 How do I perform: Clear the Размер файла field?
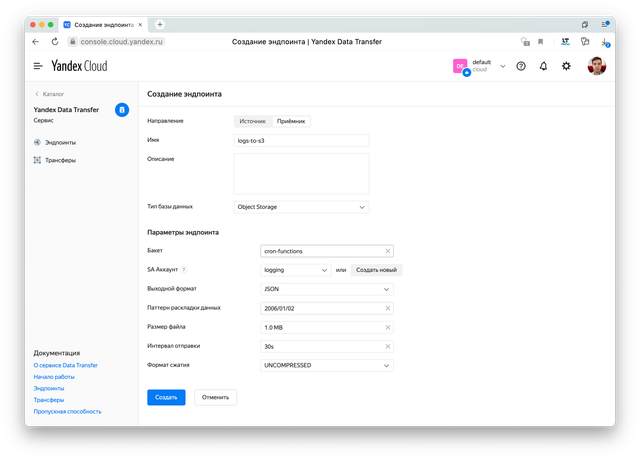387,327
